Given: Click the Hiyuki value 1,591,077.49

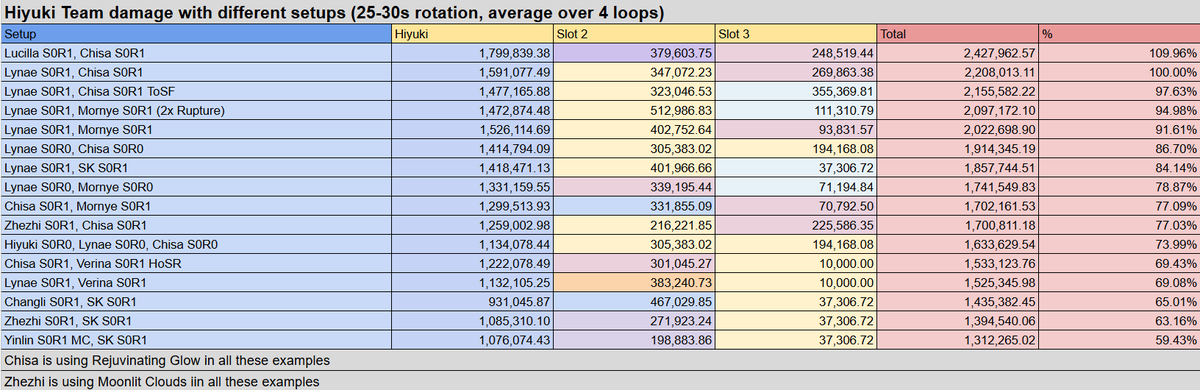Looking at the screenshot, I should coord(472,72).
